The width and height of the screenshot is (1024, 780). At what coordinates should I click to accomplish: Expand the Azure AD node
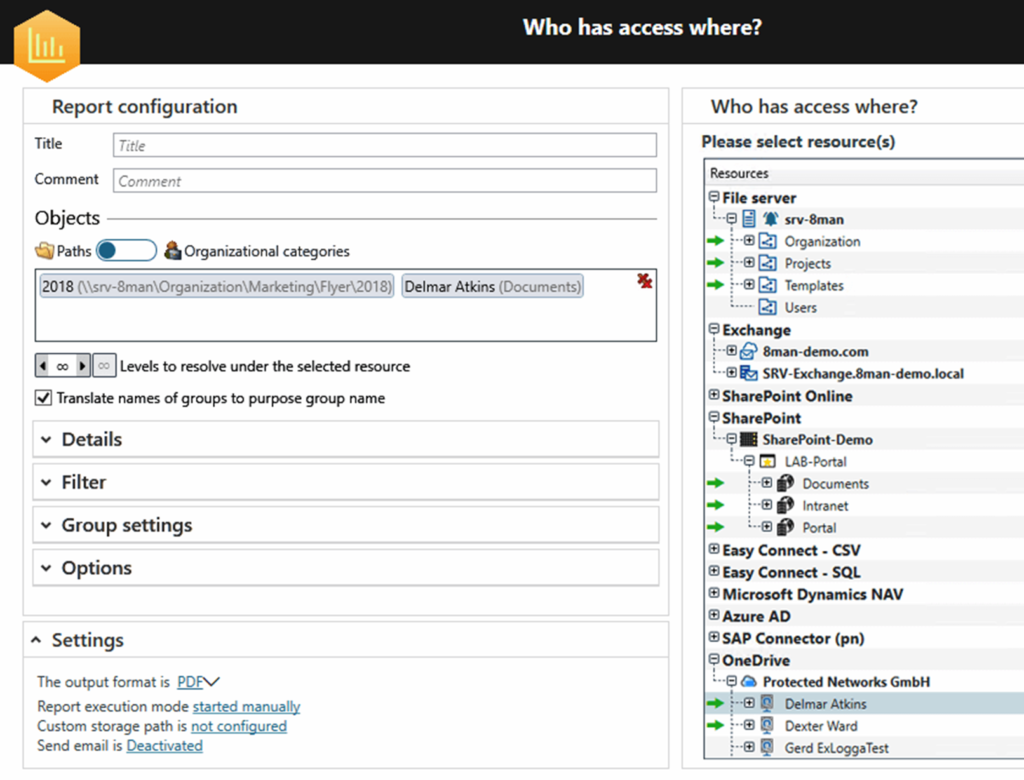714,615
